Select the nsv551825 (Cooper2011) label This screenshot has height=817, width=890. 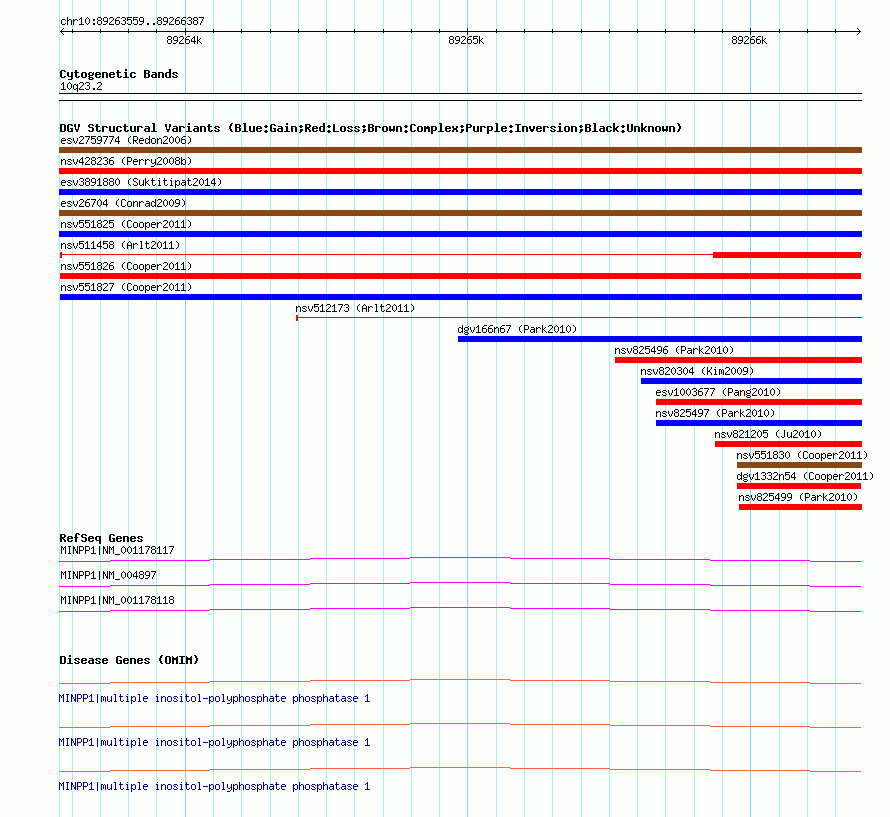click(126, 224)
